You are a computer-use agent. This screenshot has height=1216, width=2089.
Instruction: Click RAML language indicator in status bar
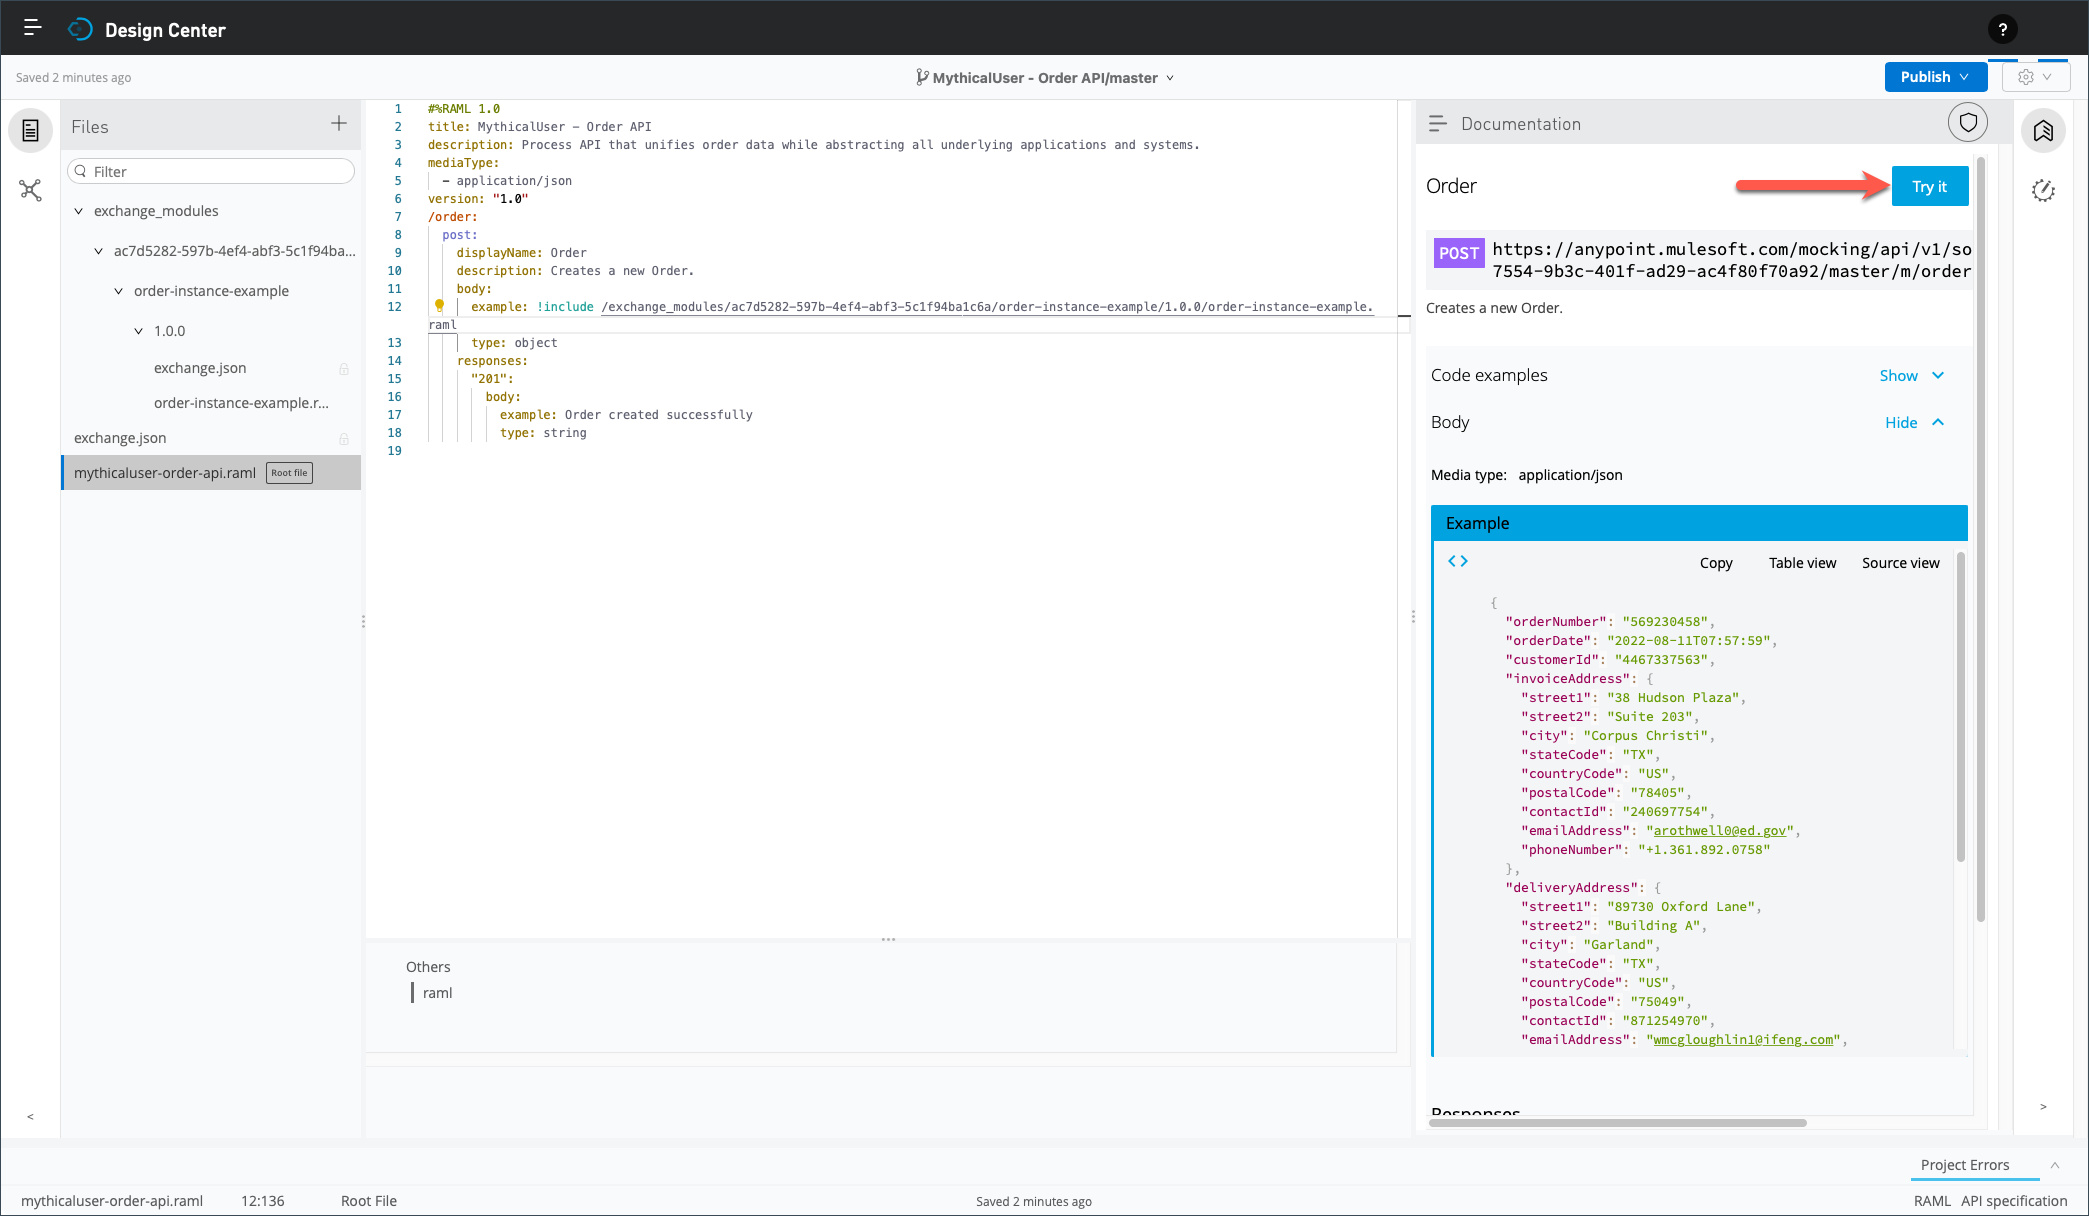[x=1932, y=1201]
